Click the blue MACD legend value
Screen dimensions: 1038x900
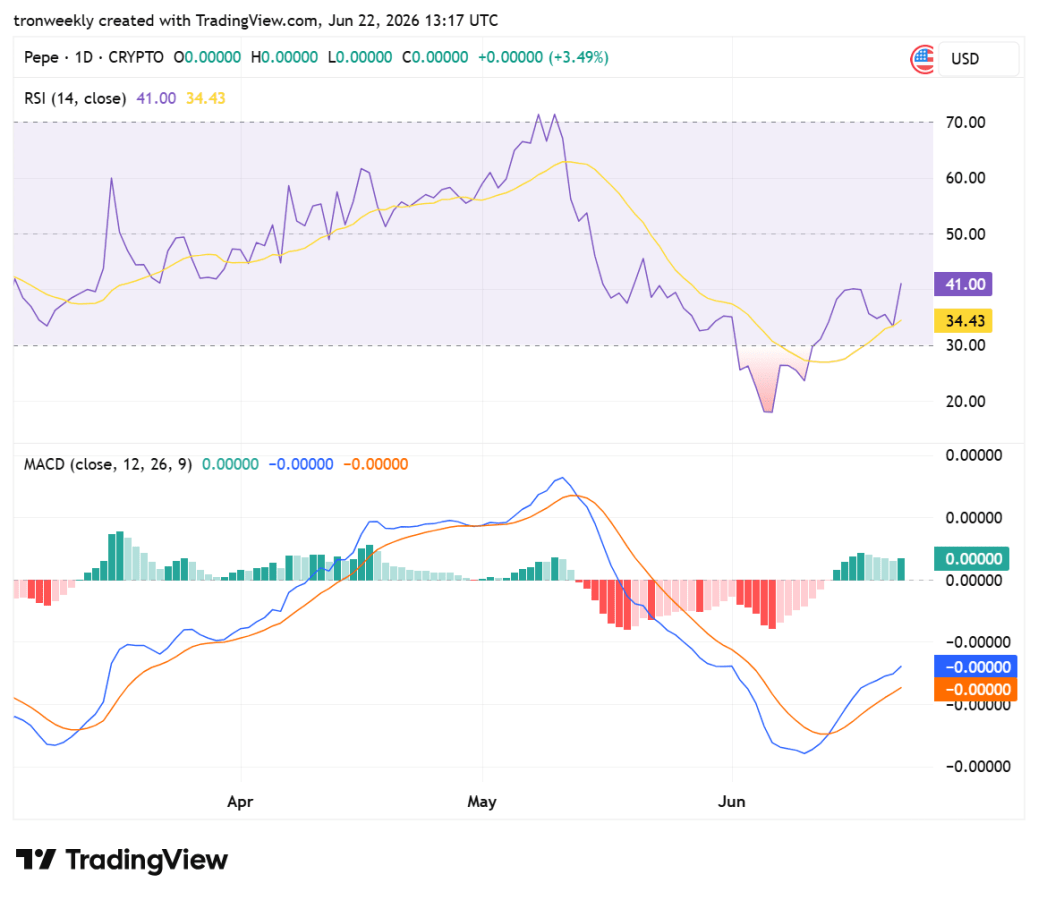pyautogui.click(x=301, y=465)
